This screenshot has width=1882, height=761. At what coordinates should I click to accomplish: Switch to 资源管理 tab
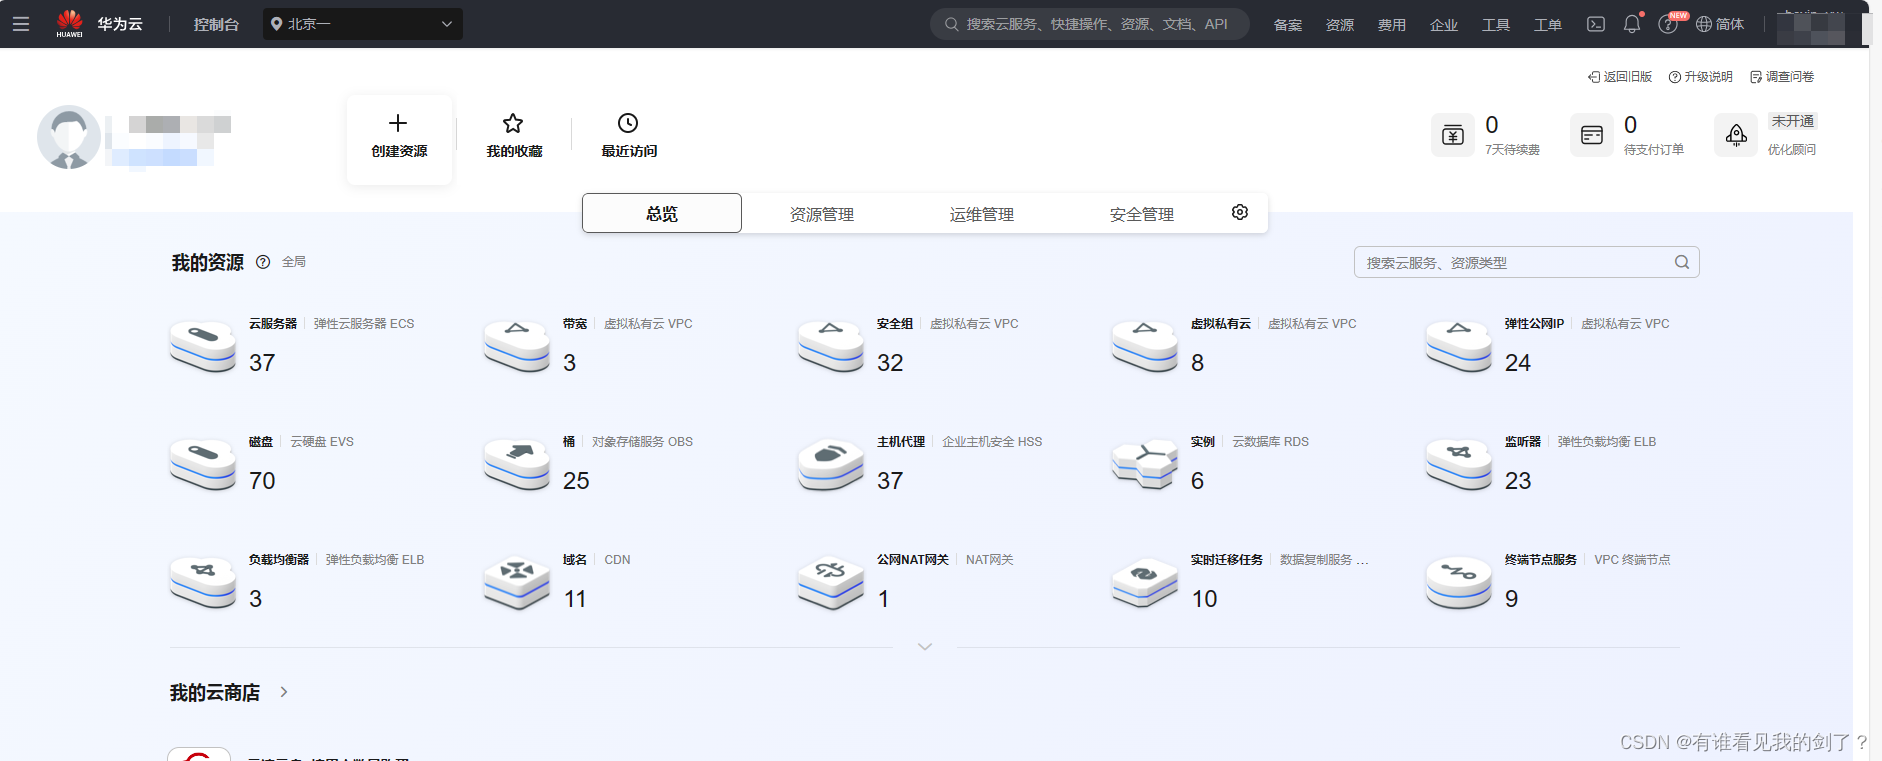[x=822, y=214]
